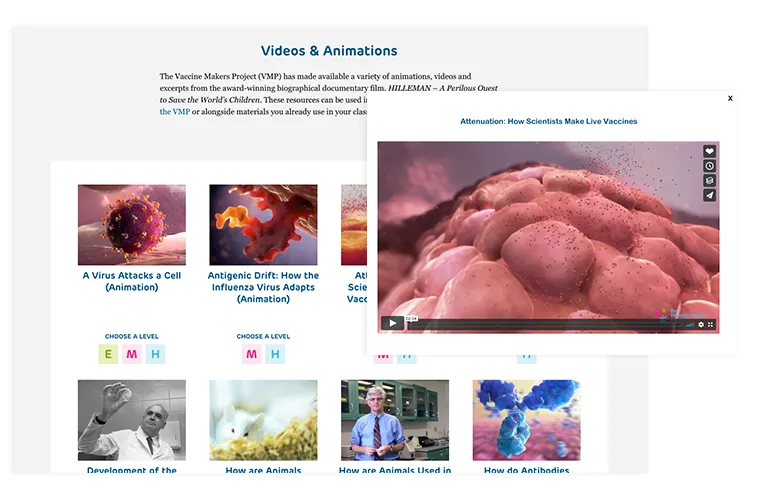This screenshot has width=768, height=500.
Task: Open the blue antibody animation thumbnail
Action: tap(527, 420)
